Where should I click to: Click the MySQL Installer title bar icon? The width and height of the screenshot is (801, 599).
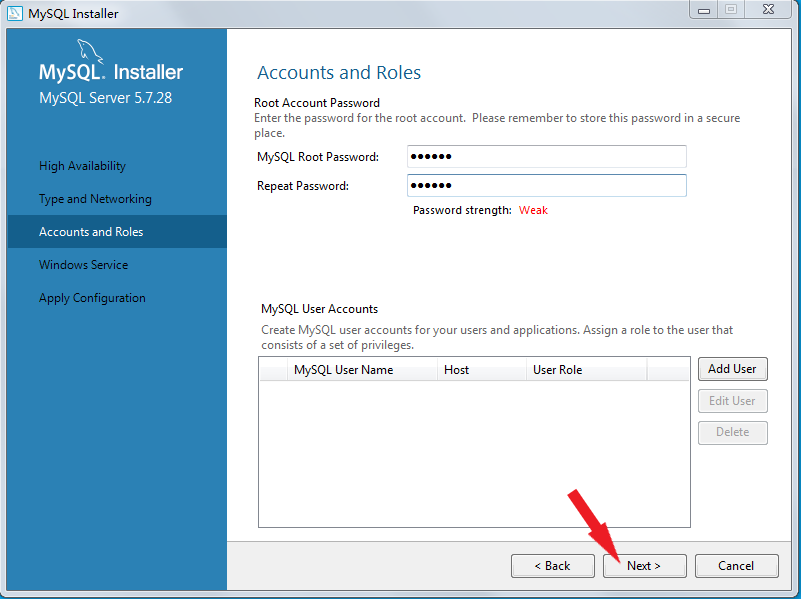(x=15, y=13)
